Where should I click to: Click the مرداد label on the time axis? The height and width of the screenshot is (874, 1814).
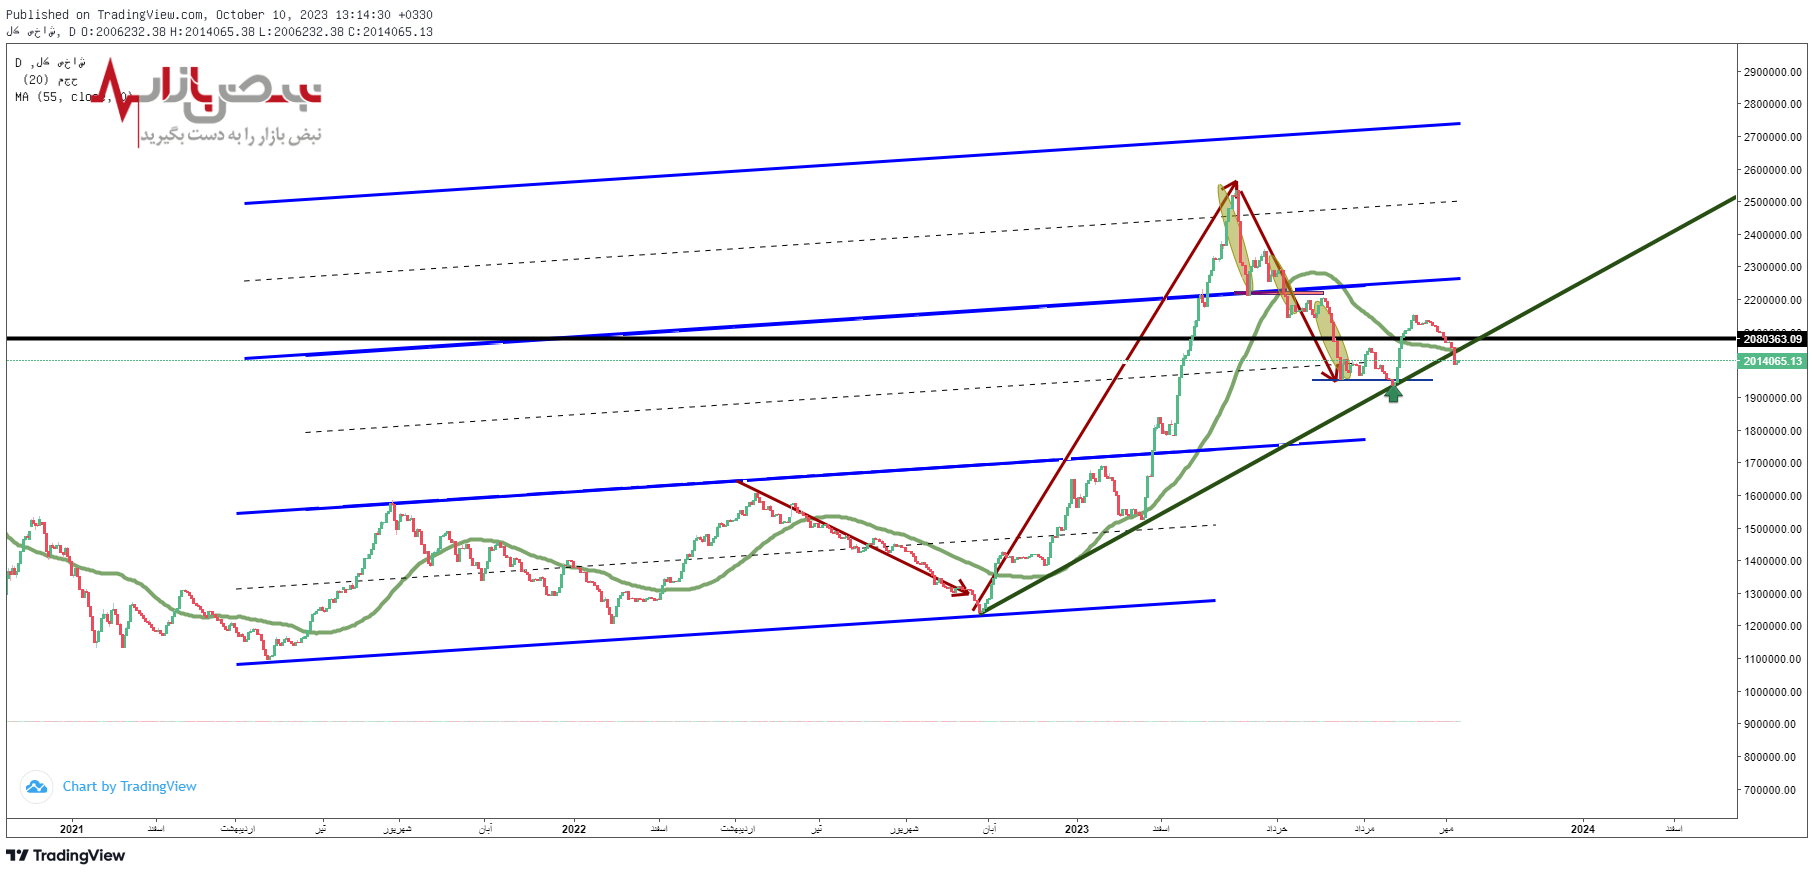tap(1364, 829)
